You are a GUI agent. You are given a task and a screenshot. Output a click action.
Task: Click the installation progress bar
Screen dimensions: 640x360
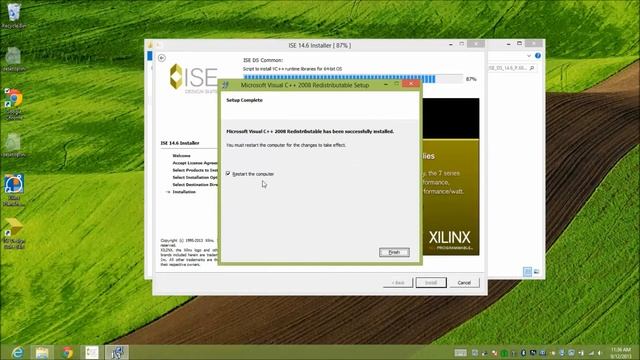pos(353,79)
